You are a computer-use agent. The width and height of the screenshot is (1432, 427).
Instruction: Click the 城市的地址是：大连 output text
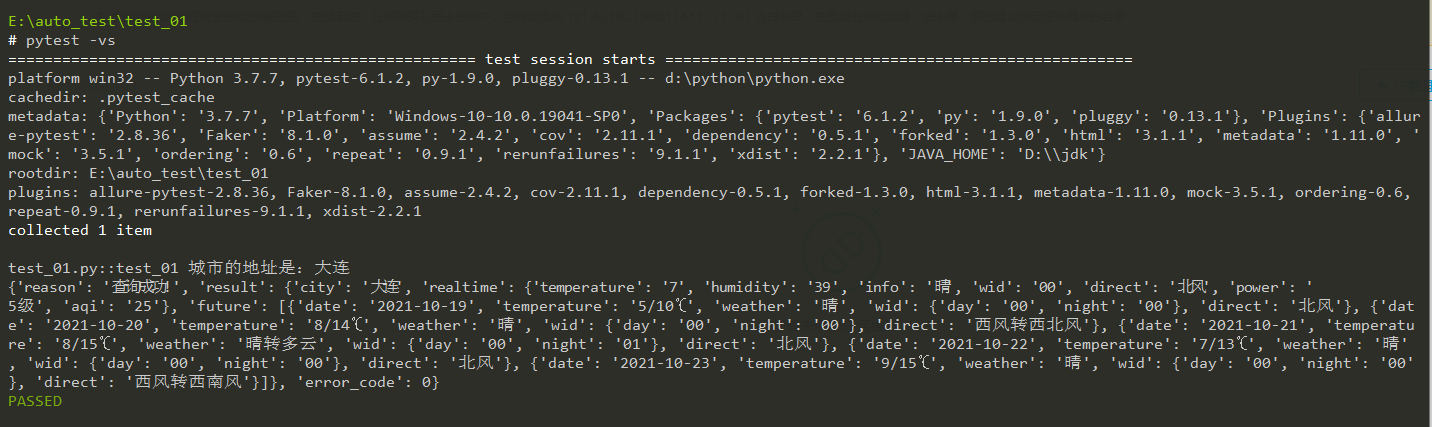pyautogui.click(x=268, y=268)
